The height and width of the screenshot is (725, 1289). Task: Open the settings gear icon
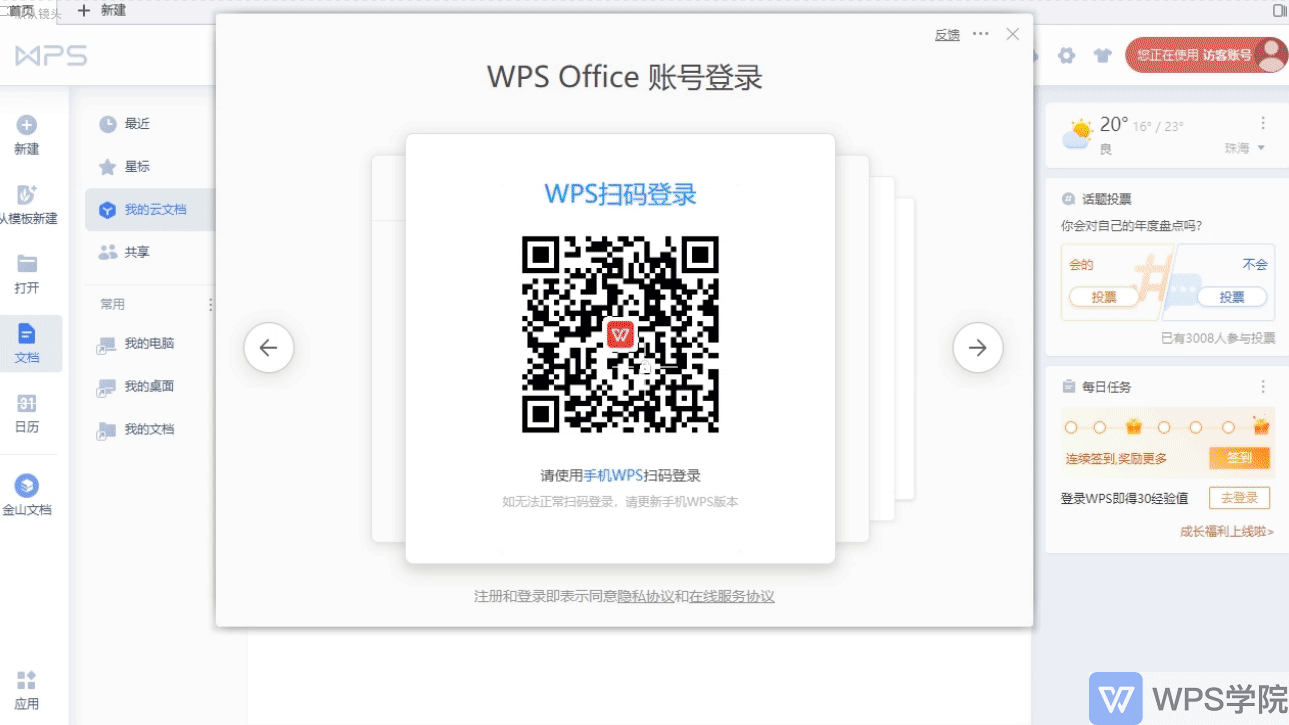[1067, 56]
